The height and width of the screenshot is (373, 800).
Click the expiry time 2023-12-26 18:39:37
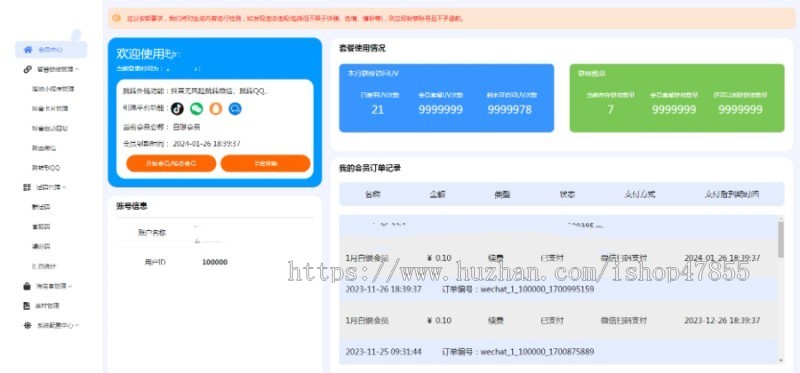pos(722,321)
